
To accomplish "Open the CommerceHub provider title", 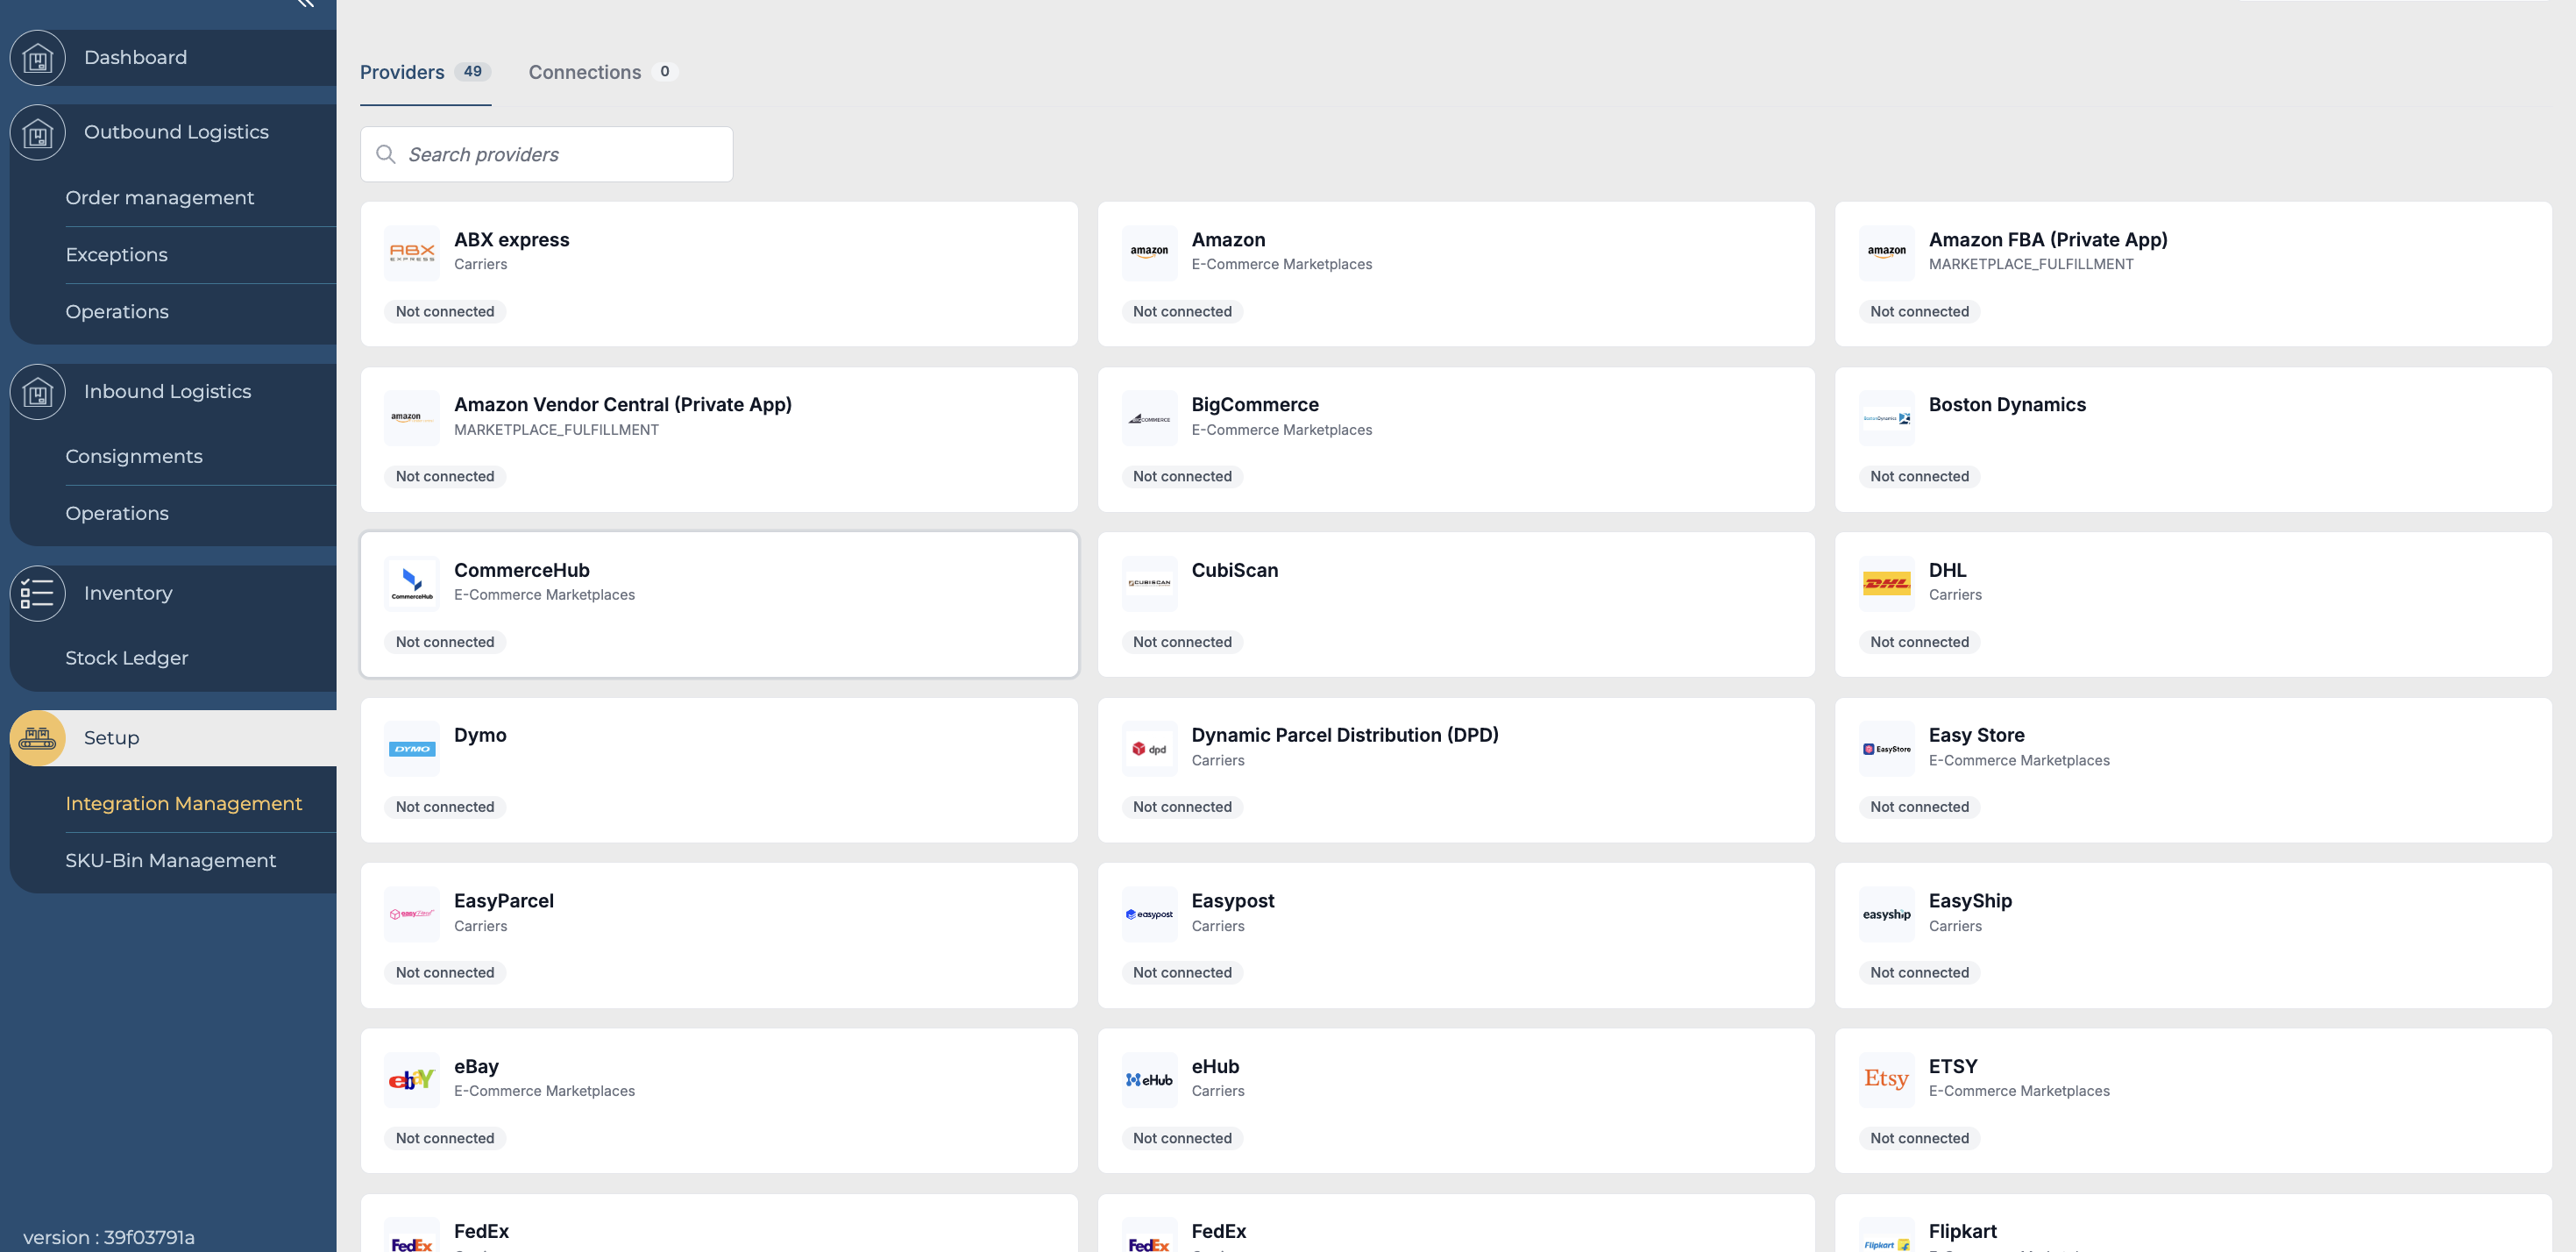I will coord(522,570).
